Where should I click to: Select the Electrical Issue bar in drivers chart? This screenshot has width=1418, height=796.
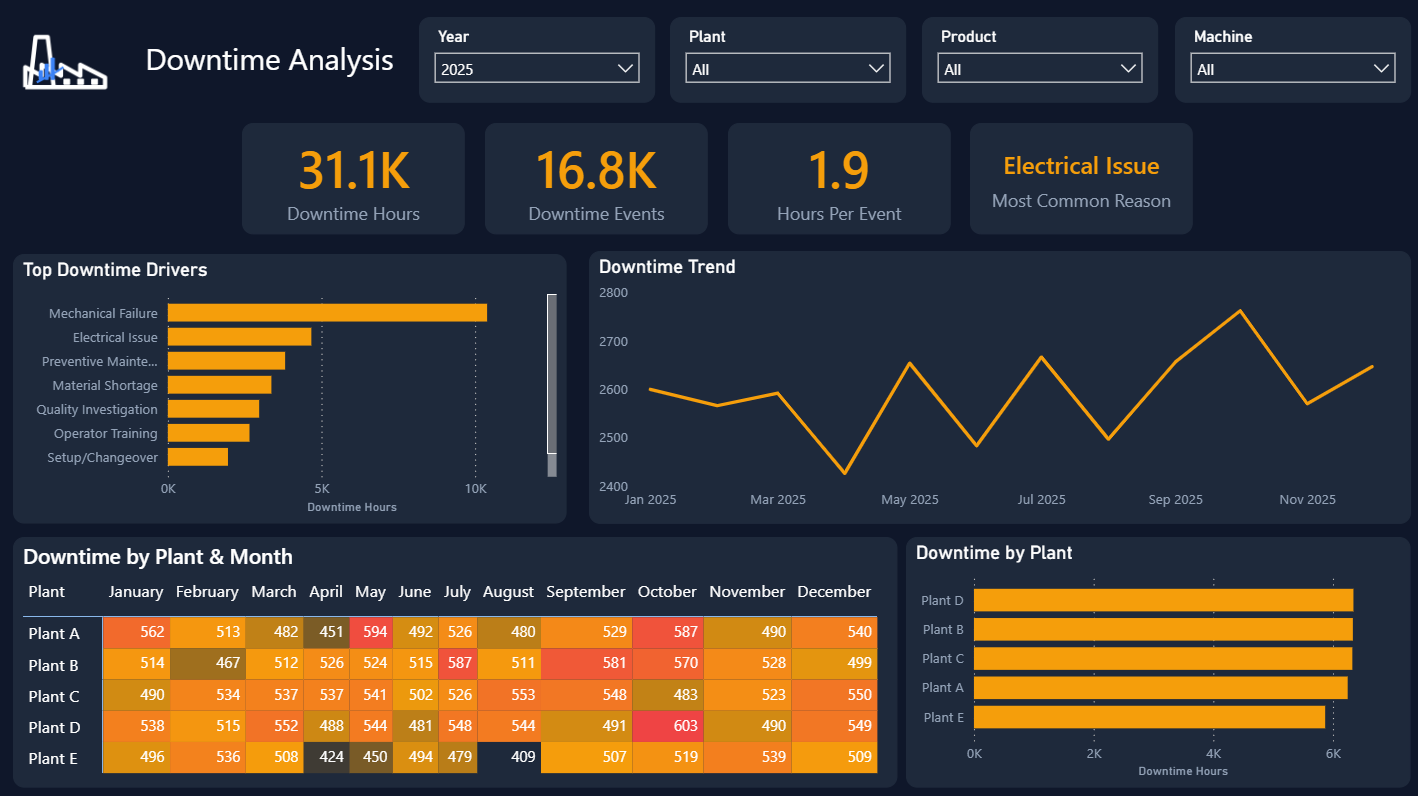pos(239,337)
